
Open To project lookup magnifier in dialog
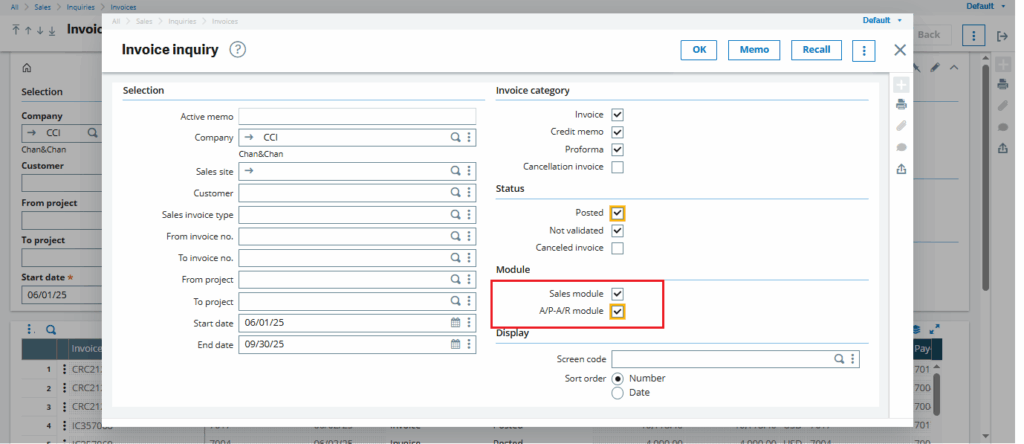point(455,301)
